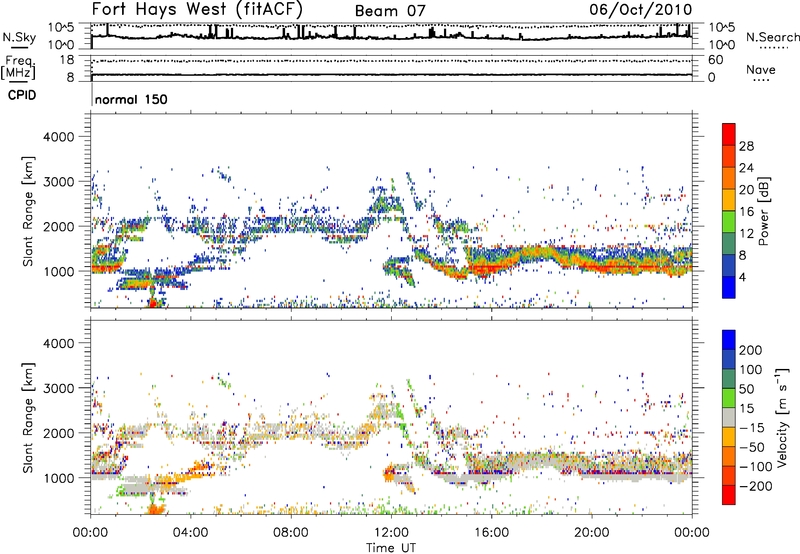This screenshot has width=800, height=554.
Task: Select the "60" Nave axis tick
Action: point(715,60)
